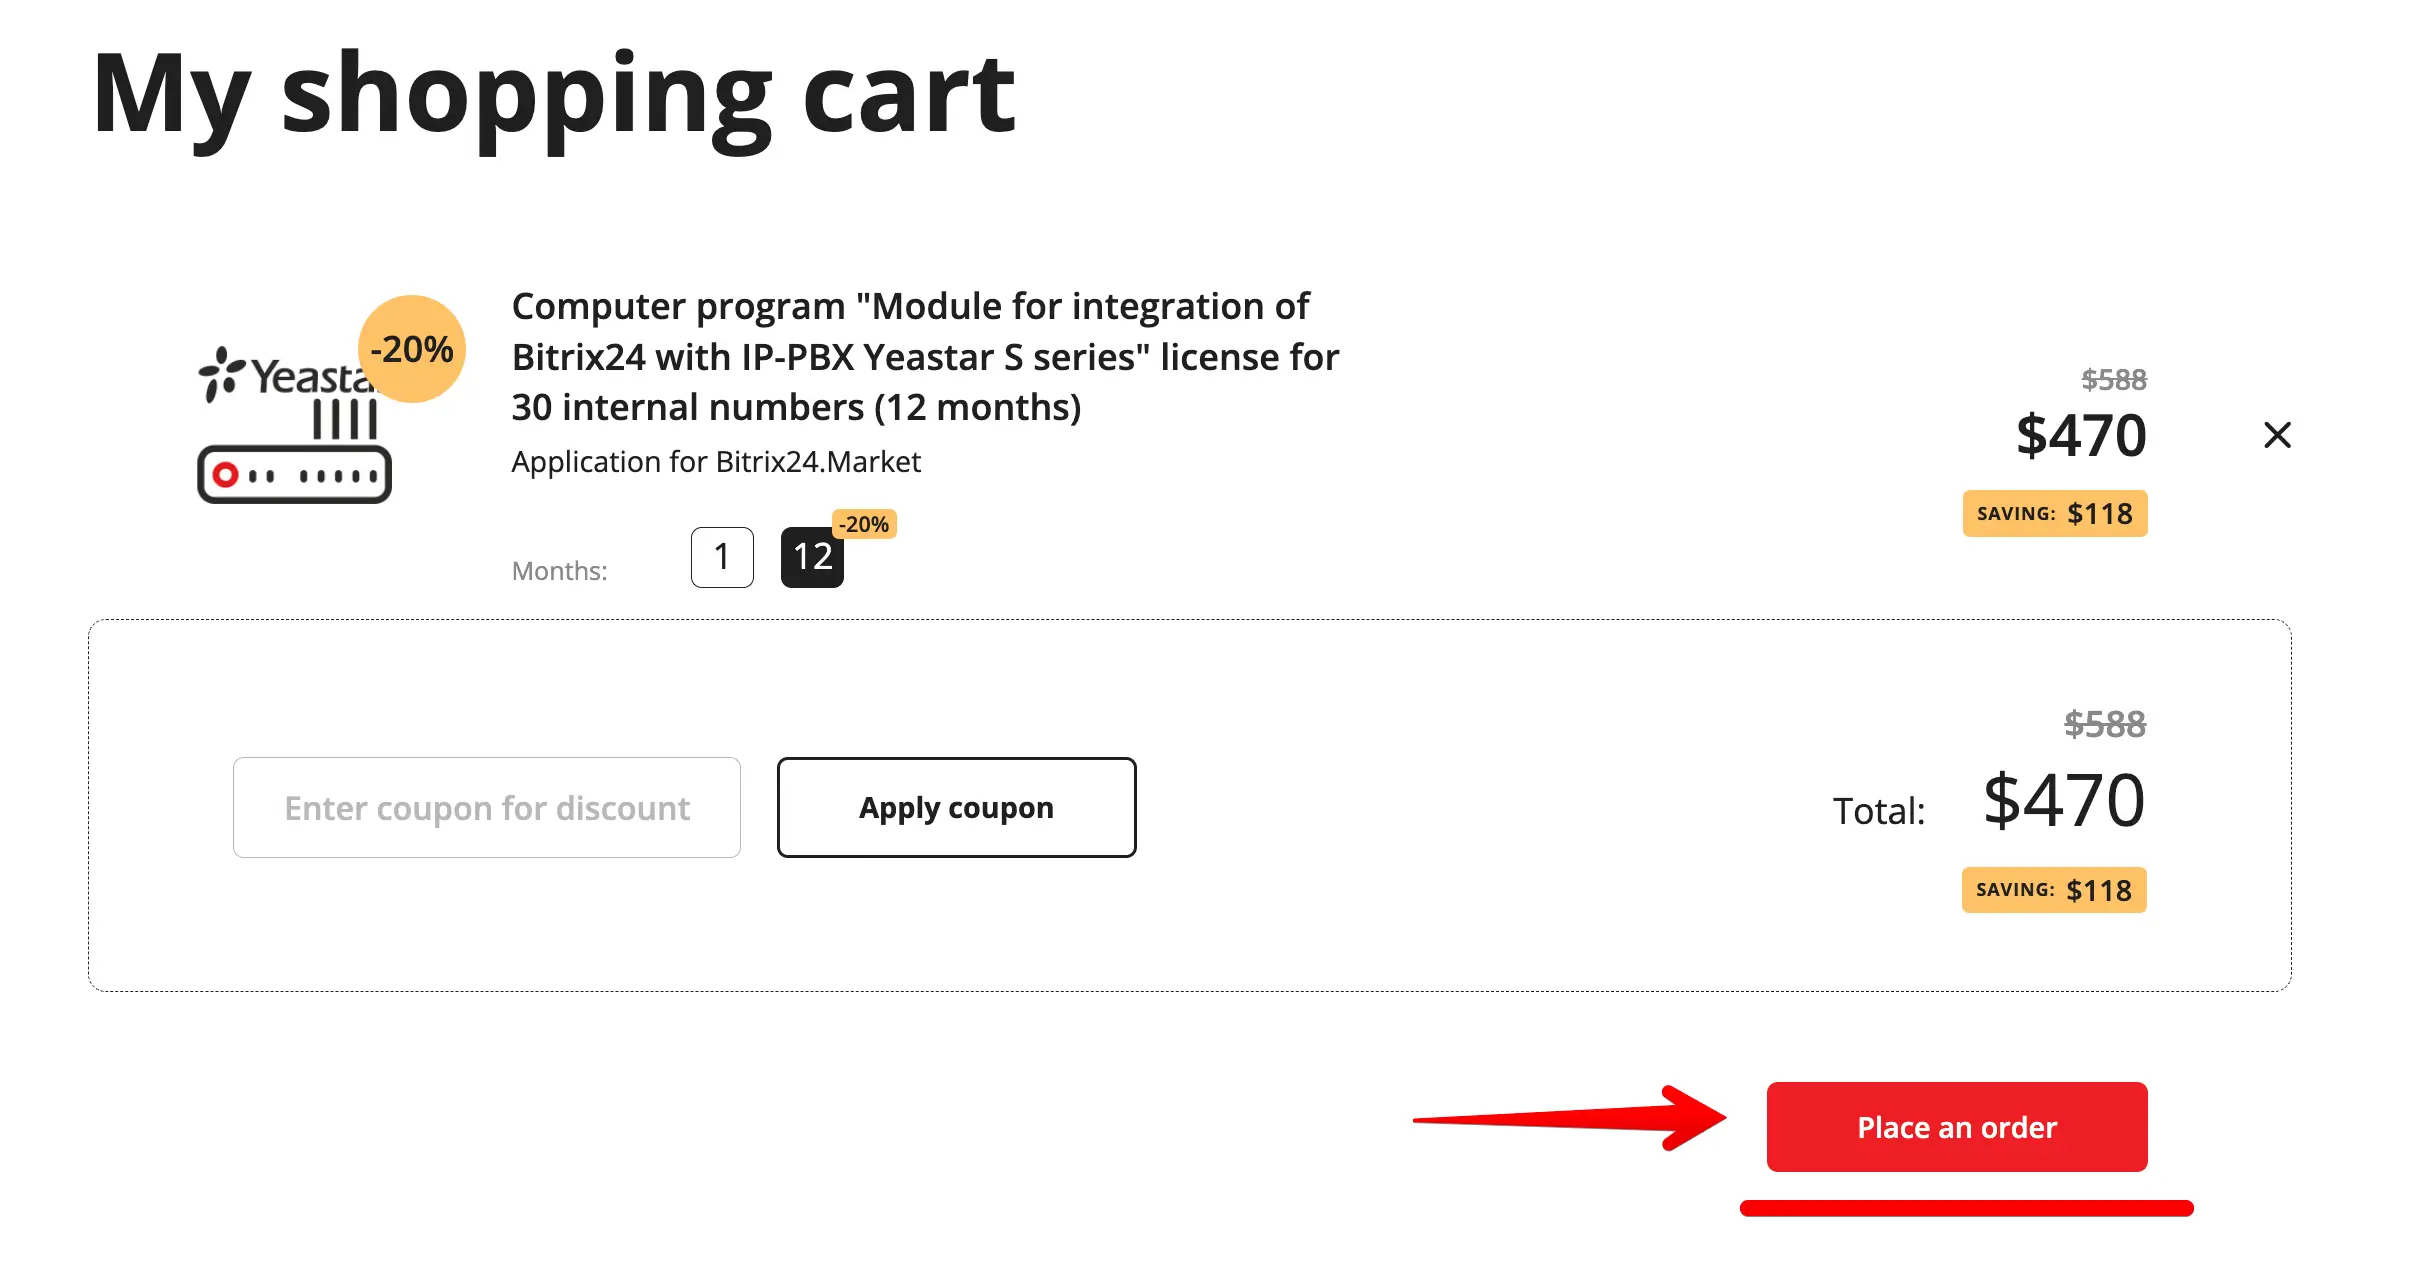Click the My shopping cart heading
This screenshot has width=2420, height=1268.
point(553,95)
